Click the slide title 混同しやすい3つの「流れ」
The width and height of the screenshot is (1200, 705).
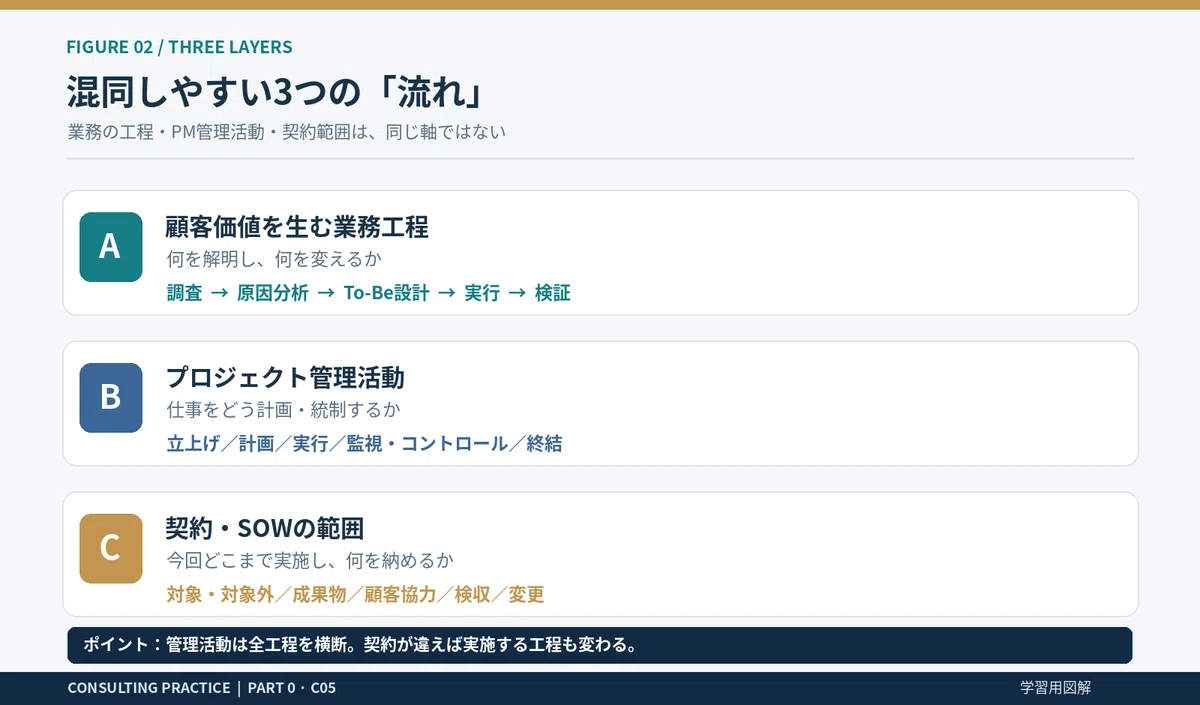pos(277,93)
